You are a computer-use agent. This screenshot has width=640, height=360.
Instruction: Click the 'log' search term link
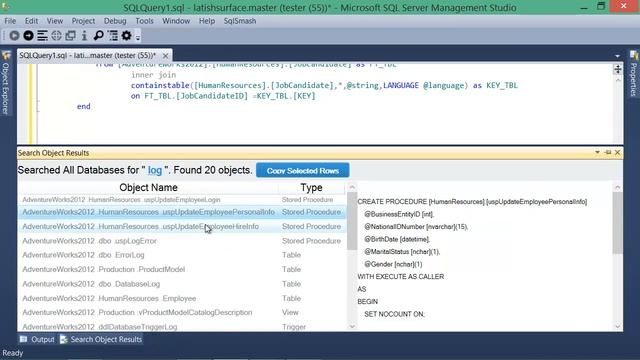point(155,170)
